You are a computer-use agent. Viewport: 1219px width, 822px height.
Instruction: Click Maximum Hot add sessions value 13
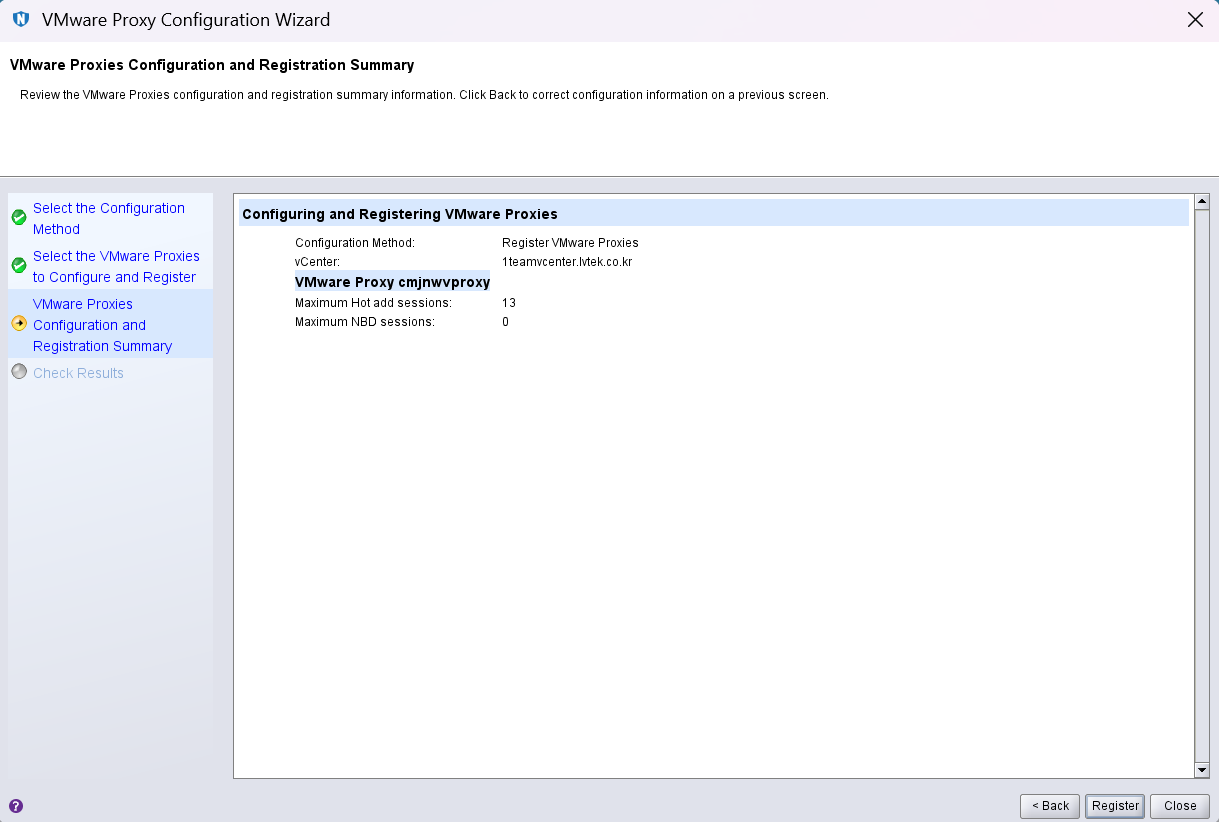tap(509, 302)
